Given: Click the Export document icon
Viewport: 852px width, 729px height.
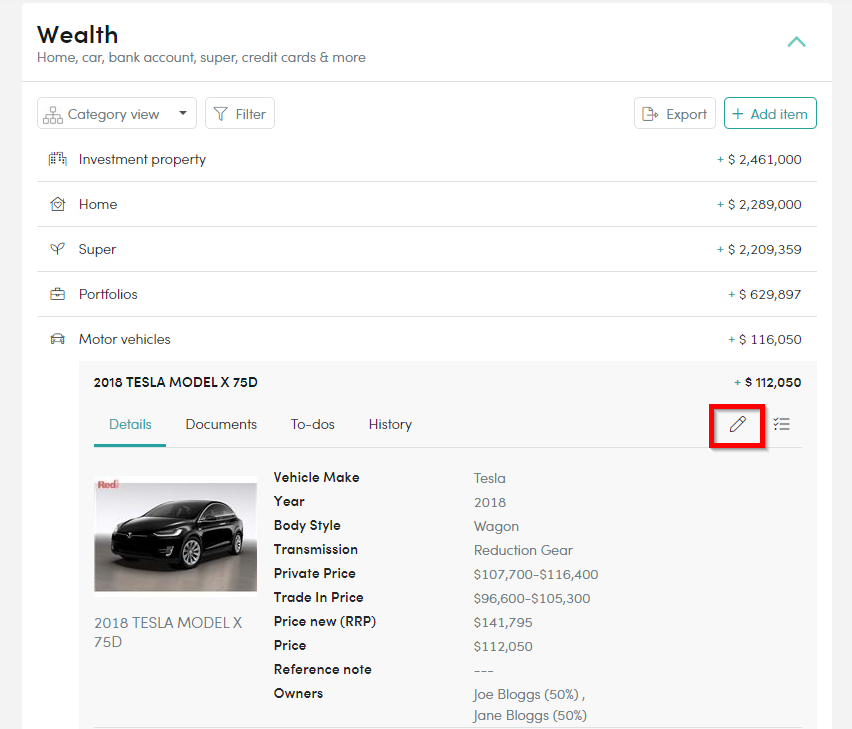Looking at the screenshot, I should (x=650, y=114).
